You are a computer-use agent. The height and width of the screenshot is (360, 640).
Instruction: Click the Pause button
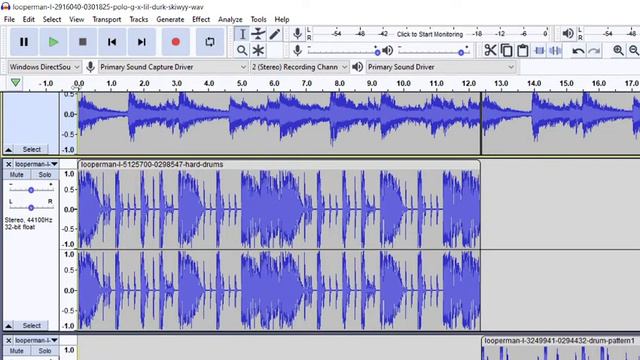tap(24, 42)
